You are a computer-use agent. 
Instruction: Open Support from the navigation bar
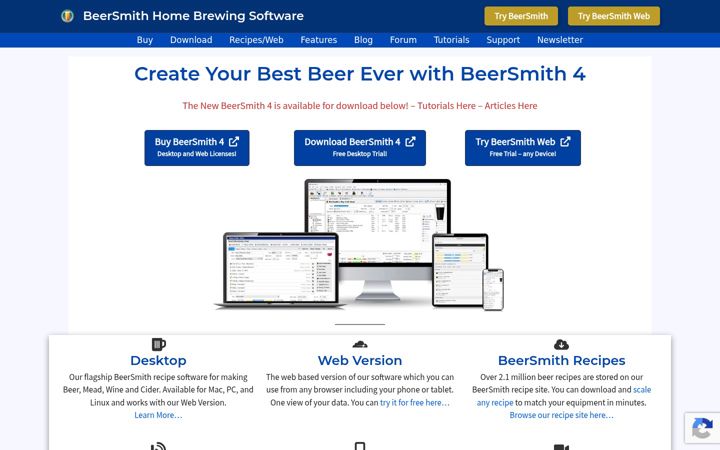(503, 40)
